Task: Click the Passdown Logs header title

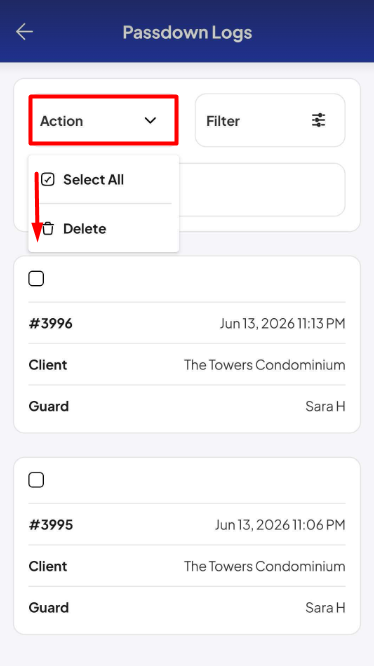Action: (187, 32)
